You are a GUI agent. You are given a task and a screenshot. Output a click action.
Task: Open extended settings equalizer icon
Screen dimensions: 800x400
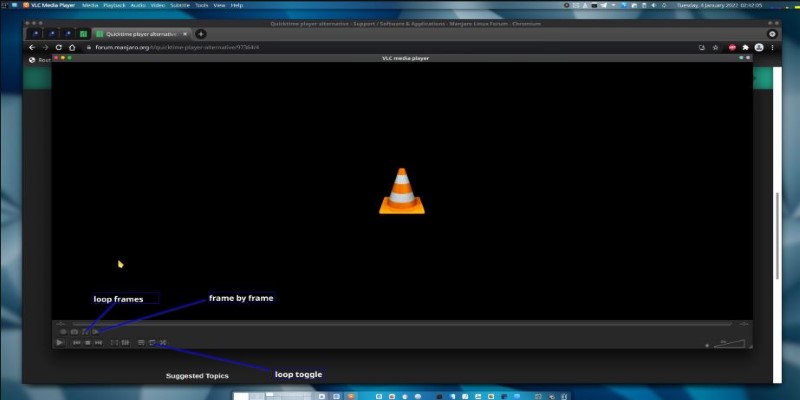click(x=125, y=343)
